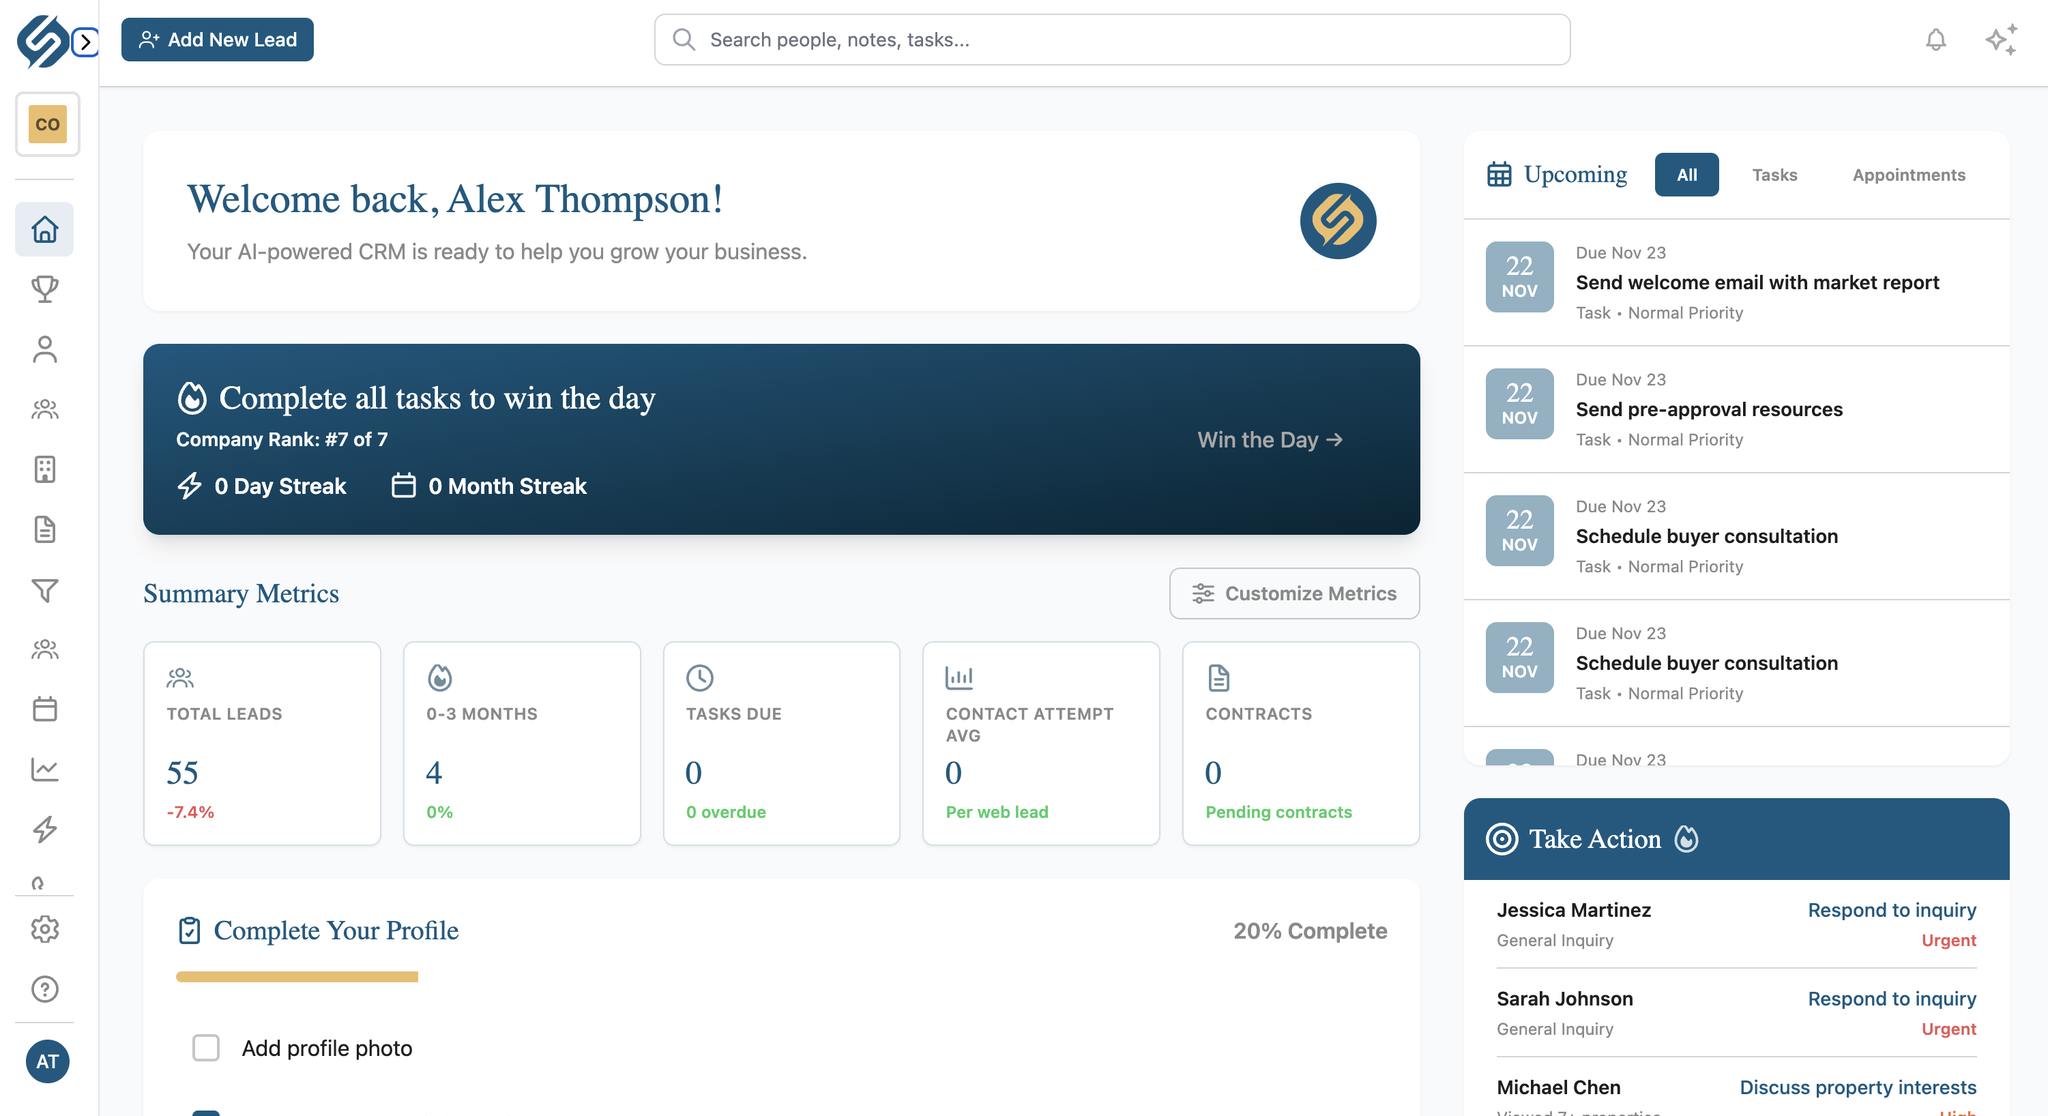Image resolution: width=2048 pixels, height=1116 pixels.
Task: Select the filter icon in sidebar
Action: (45, 590)
